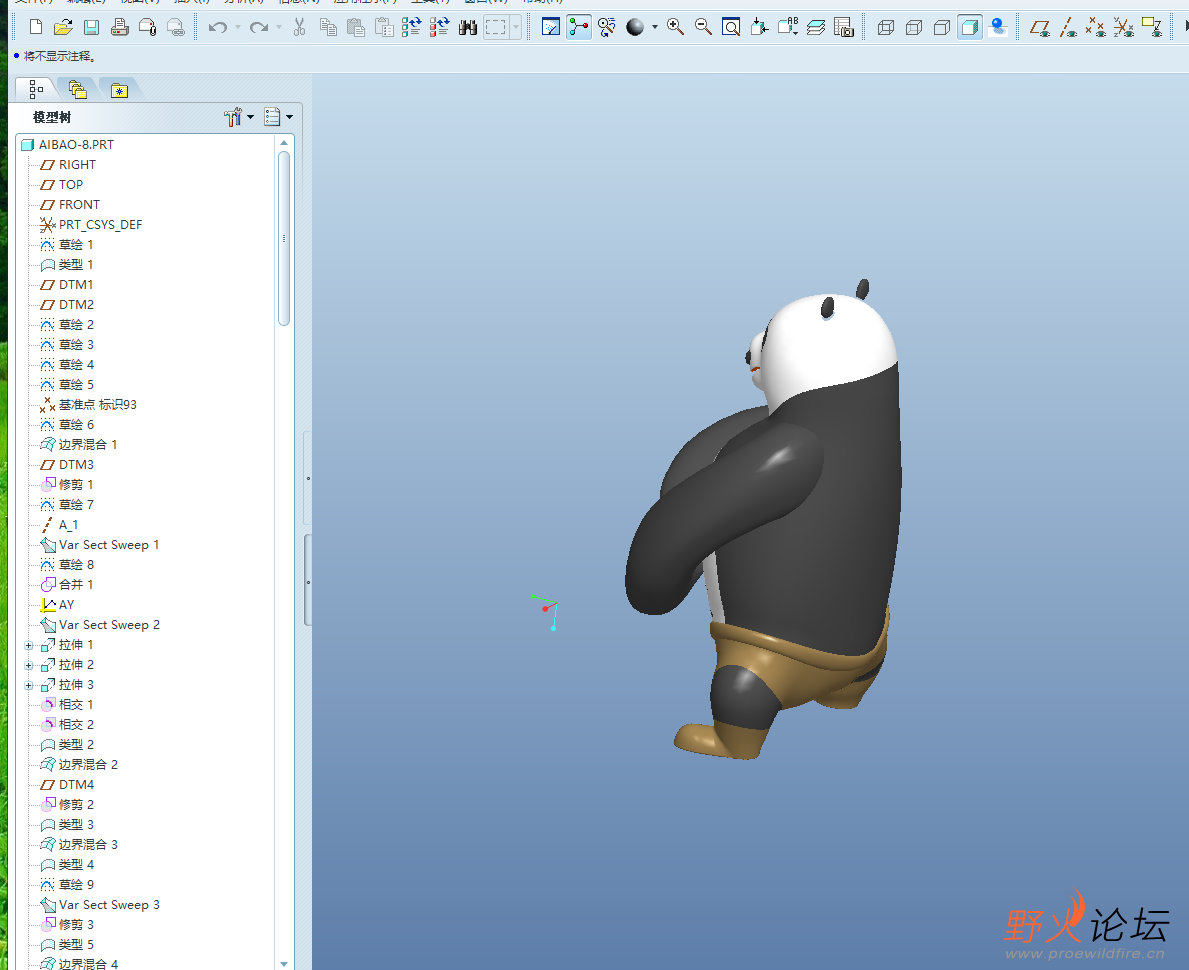Click the Zoom Out magnifier

point(703,27)
